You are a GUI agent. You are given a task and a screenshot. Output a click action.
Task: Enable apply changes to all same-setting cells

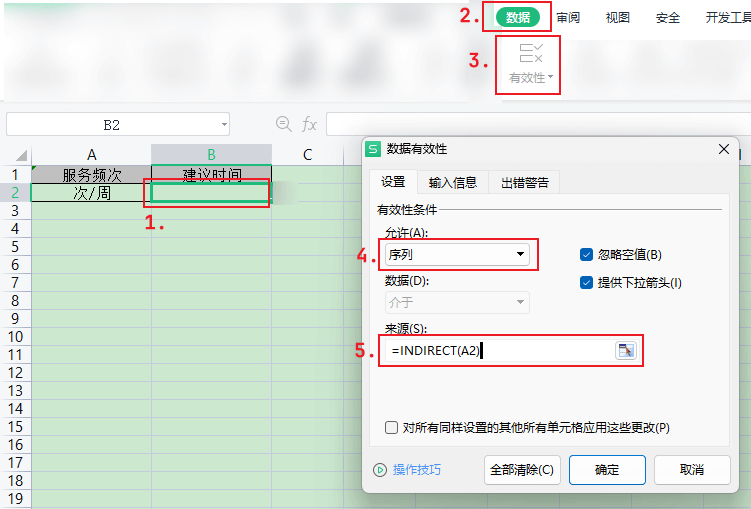pos(392,427)
